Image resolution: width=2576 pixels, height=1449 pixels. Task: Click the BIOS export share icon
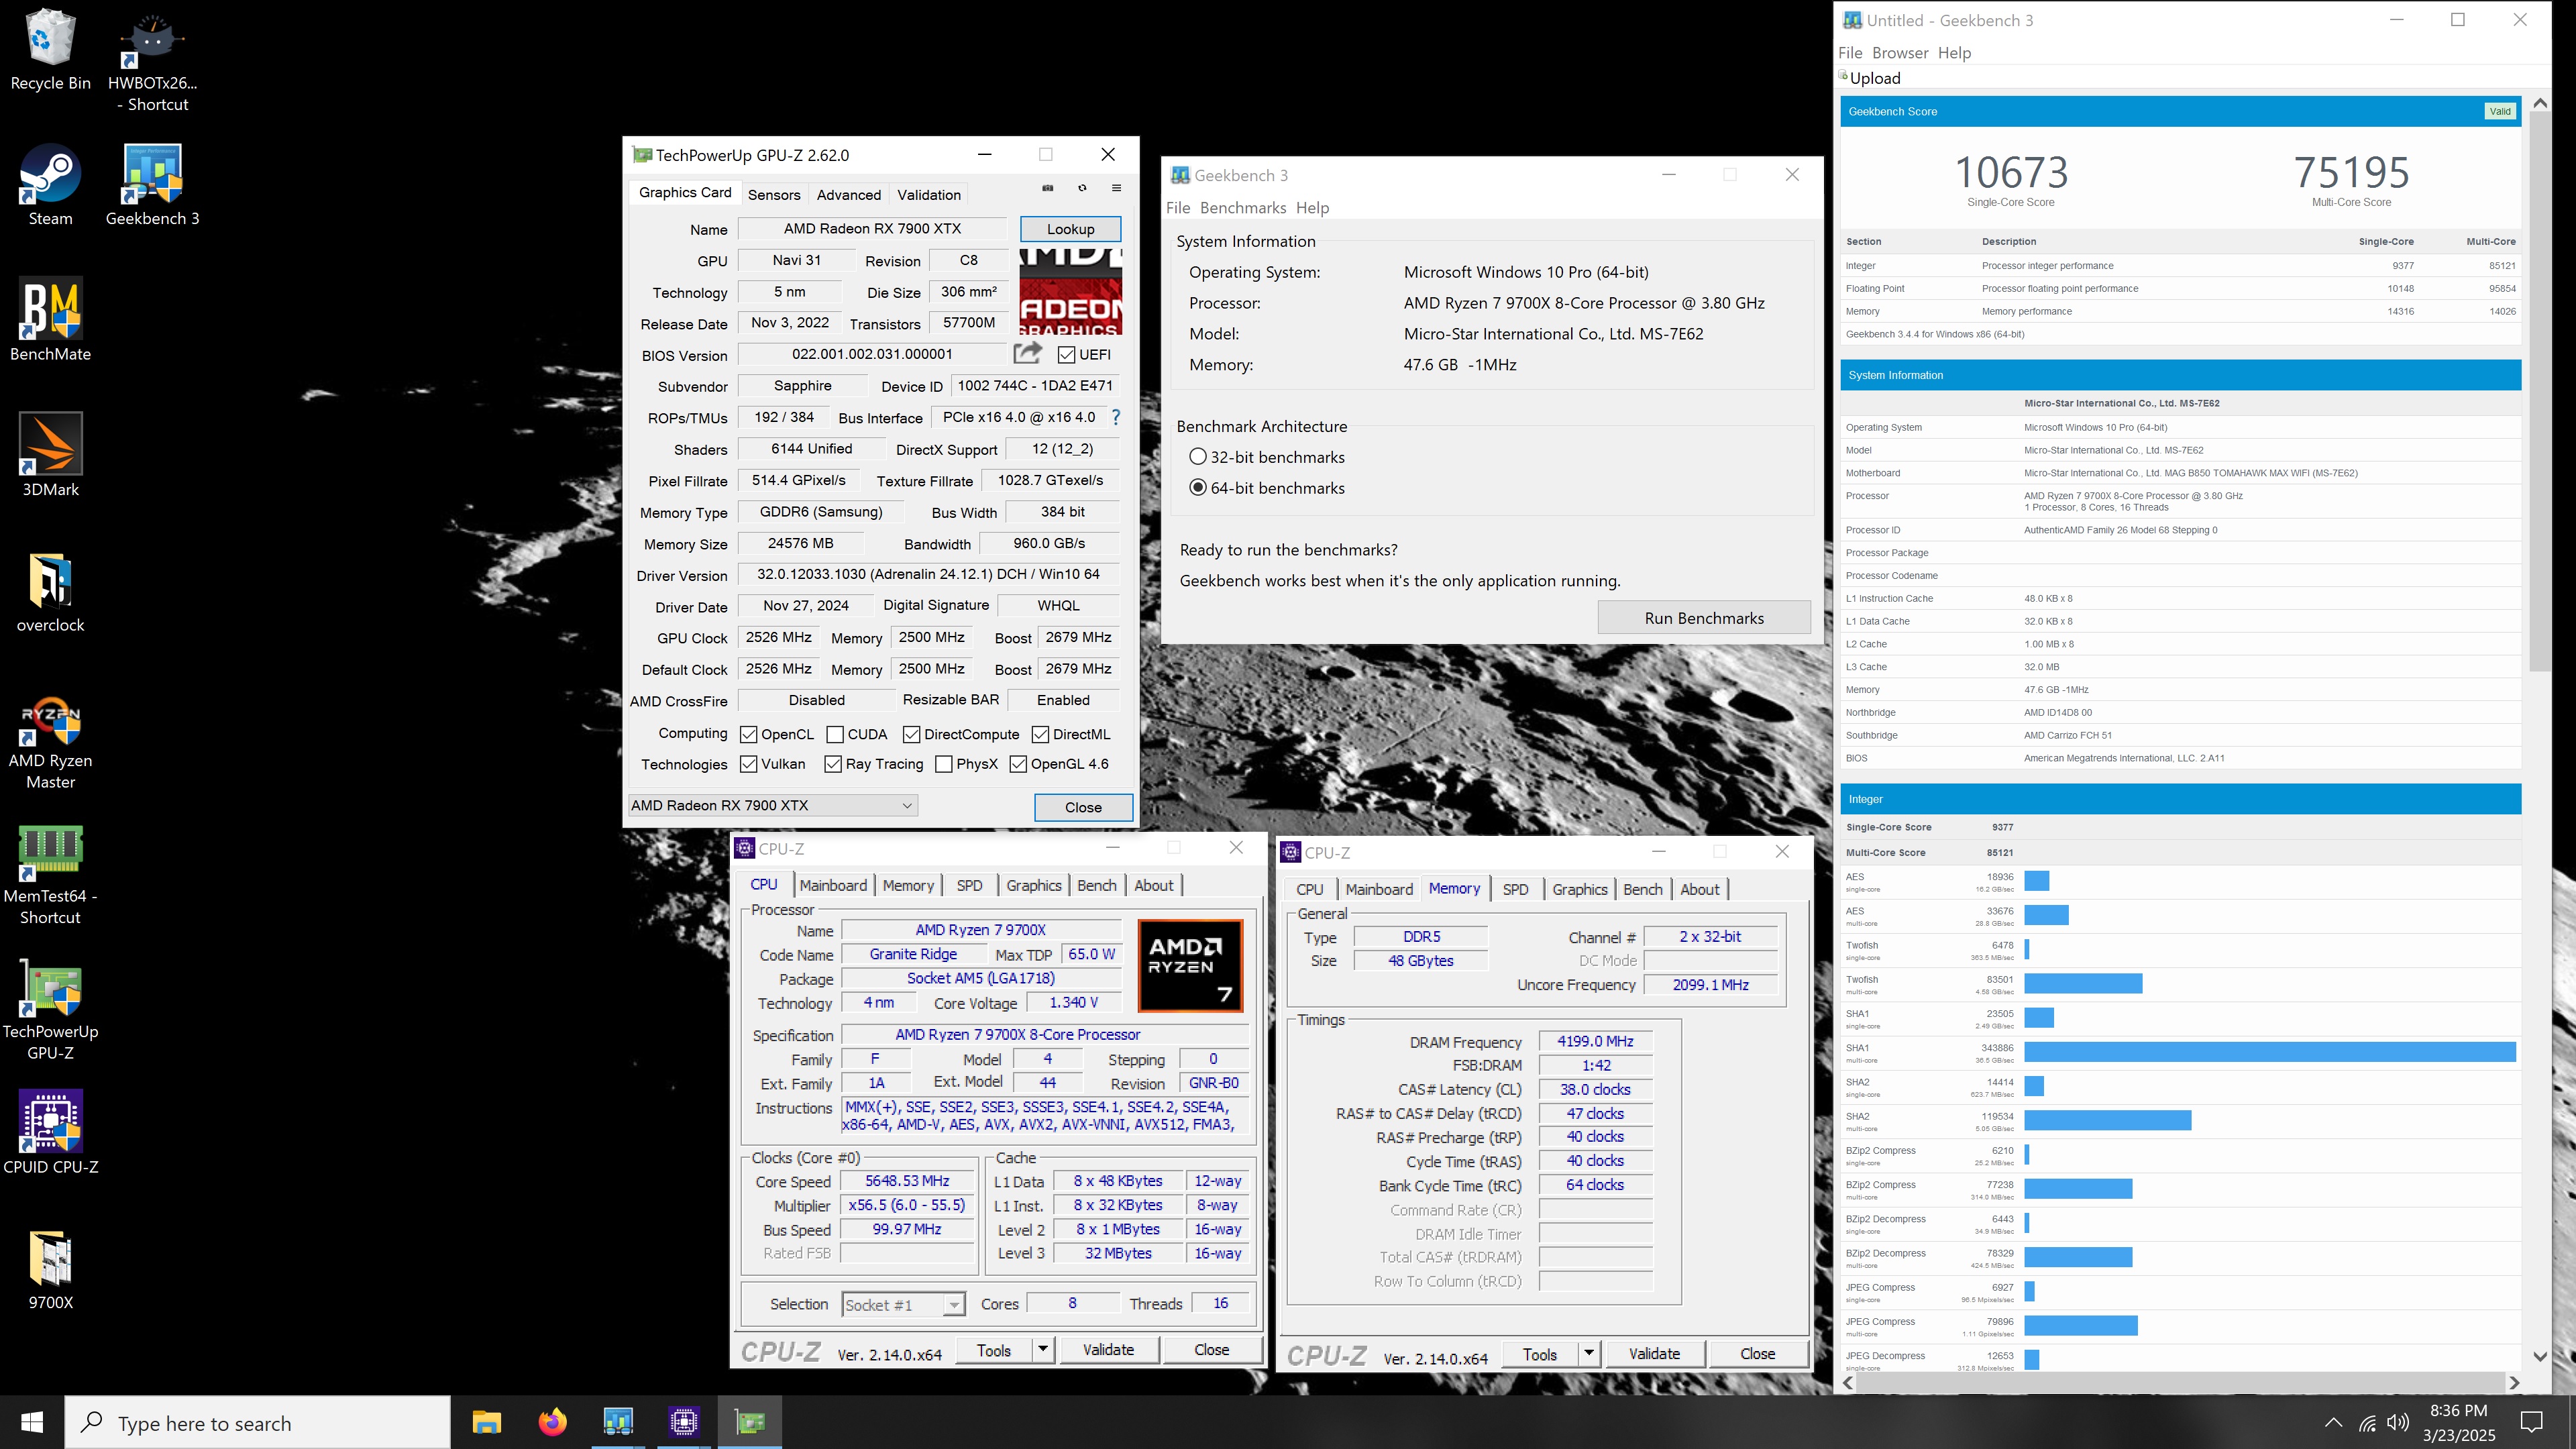(1027, 353)
